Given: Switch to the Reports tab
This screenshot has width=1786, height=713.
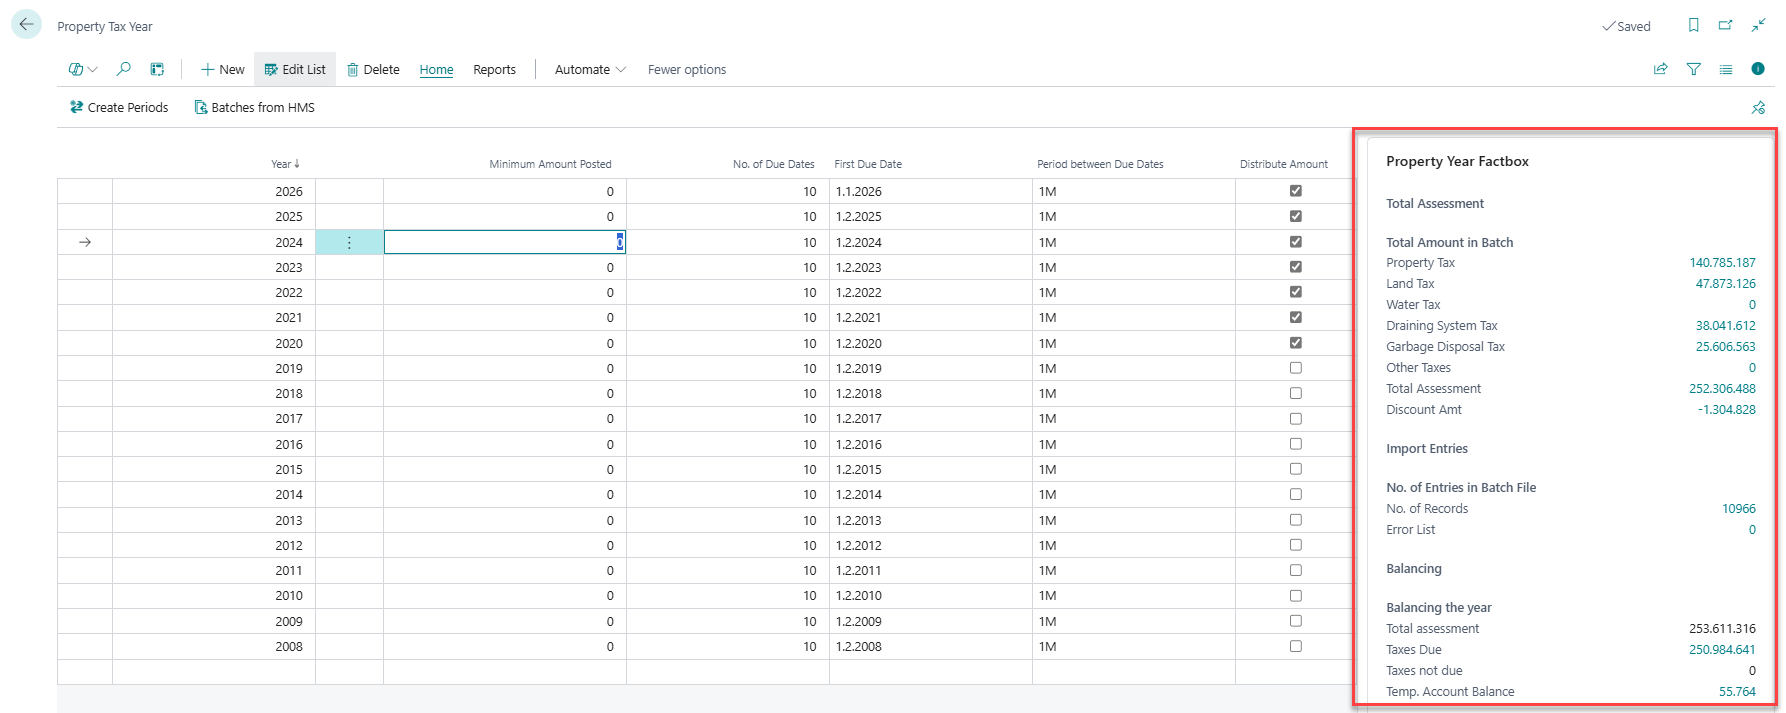Looking at the screenshot, I should point(494,69).
